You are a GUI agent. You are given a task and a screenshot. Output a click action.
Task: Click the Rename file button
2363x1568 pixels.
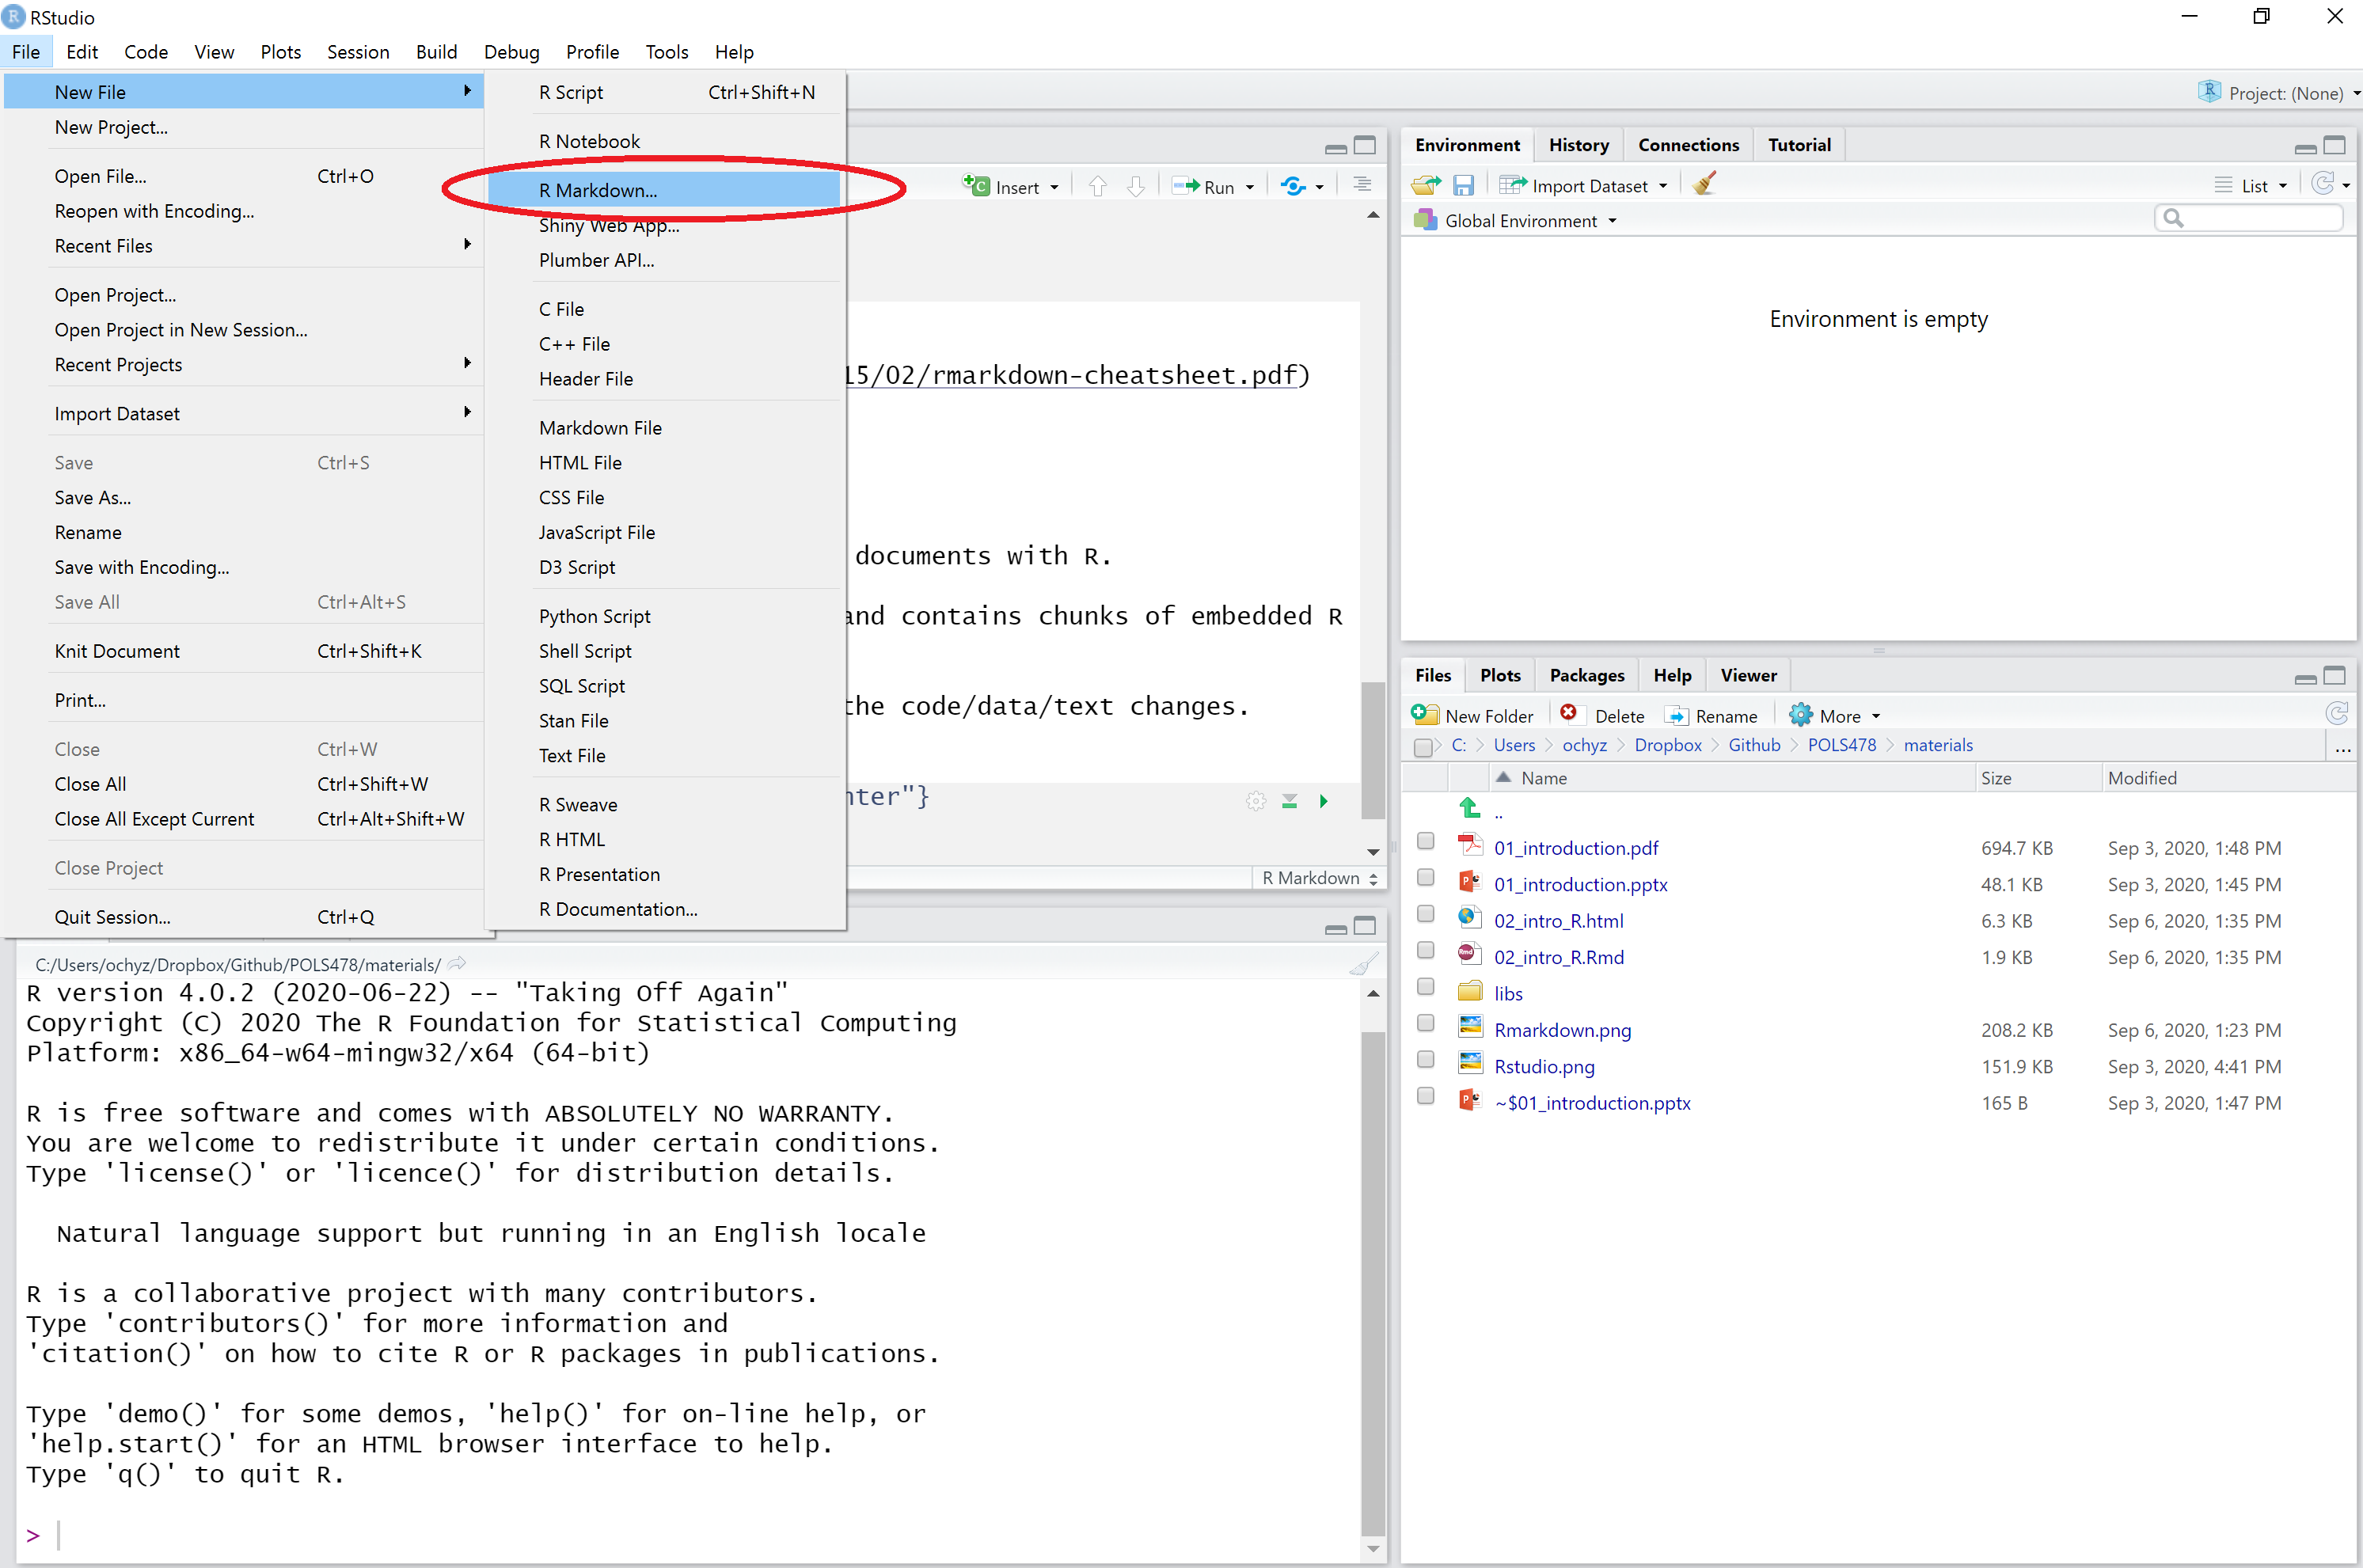click(x=1711, y=716)
